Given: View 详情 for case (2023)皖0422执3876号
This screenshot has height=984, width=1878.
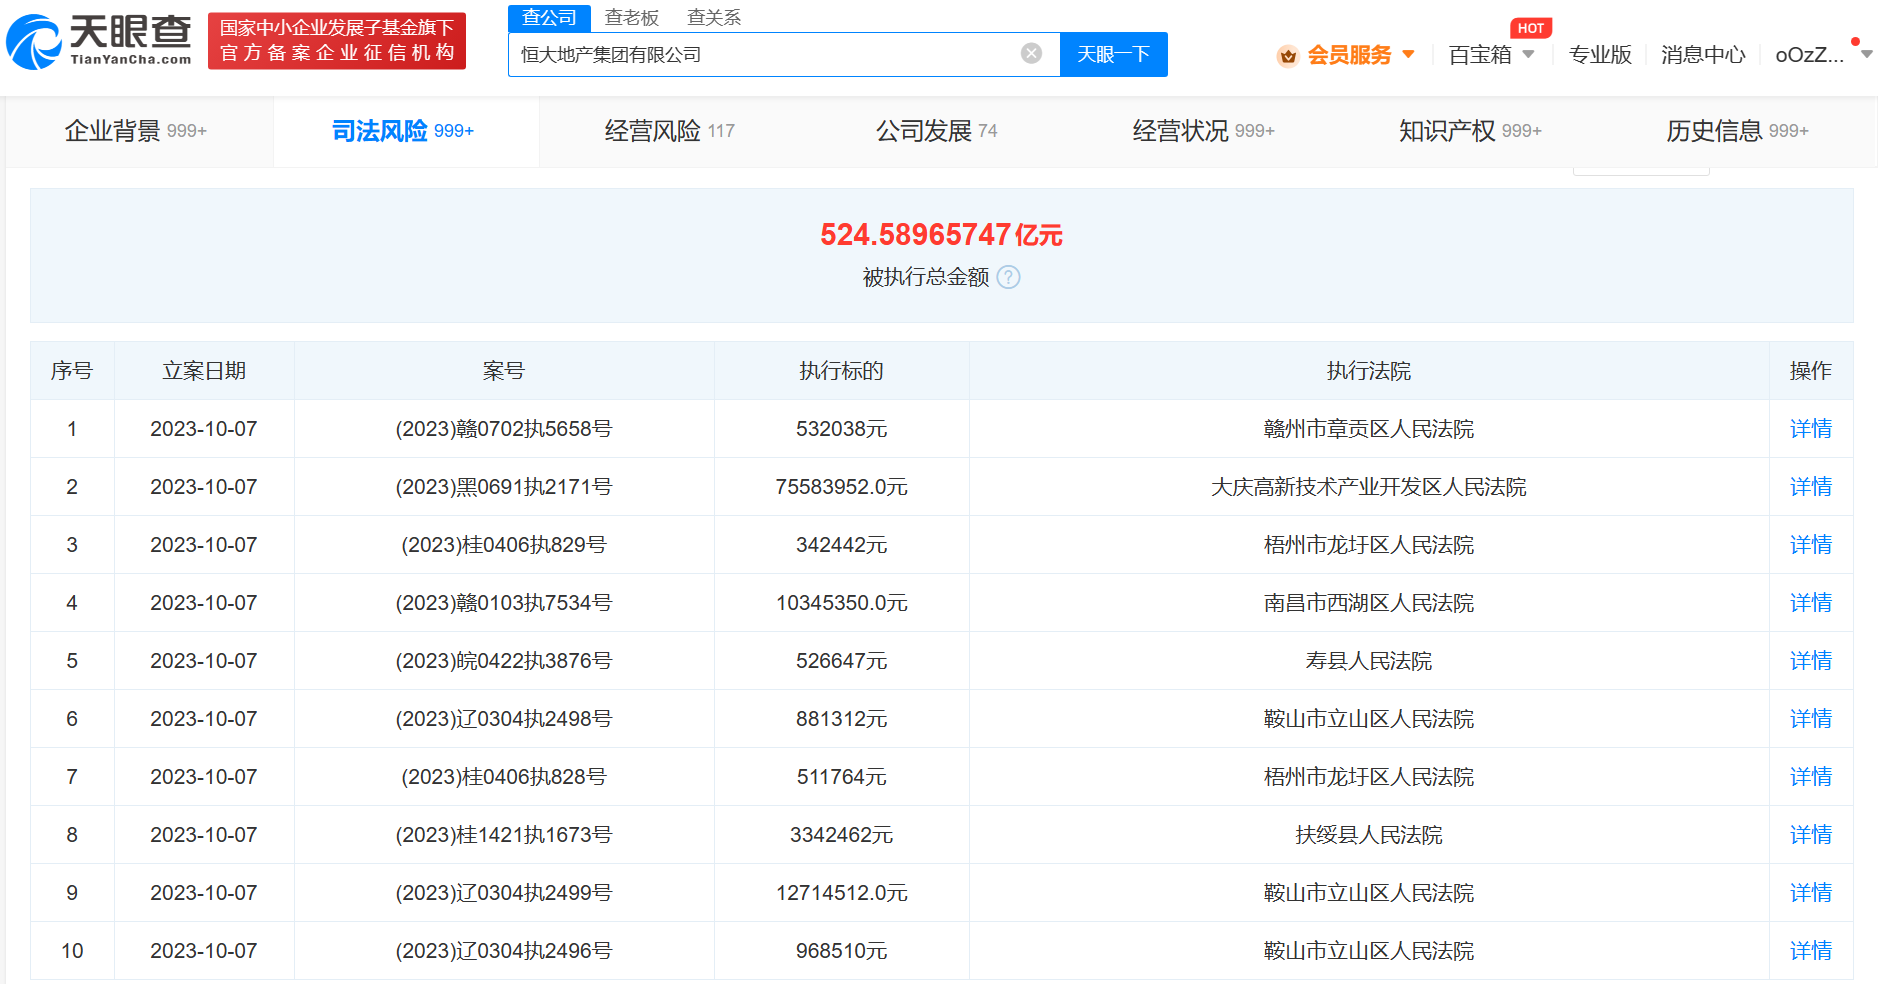Looking at the screenshot, I should (1811, 661).
